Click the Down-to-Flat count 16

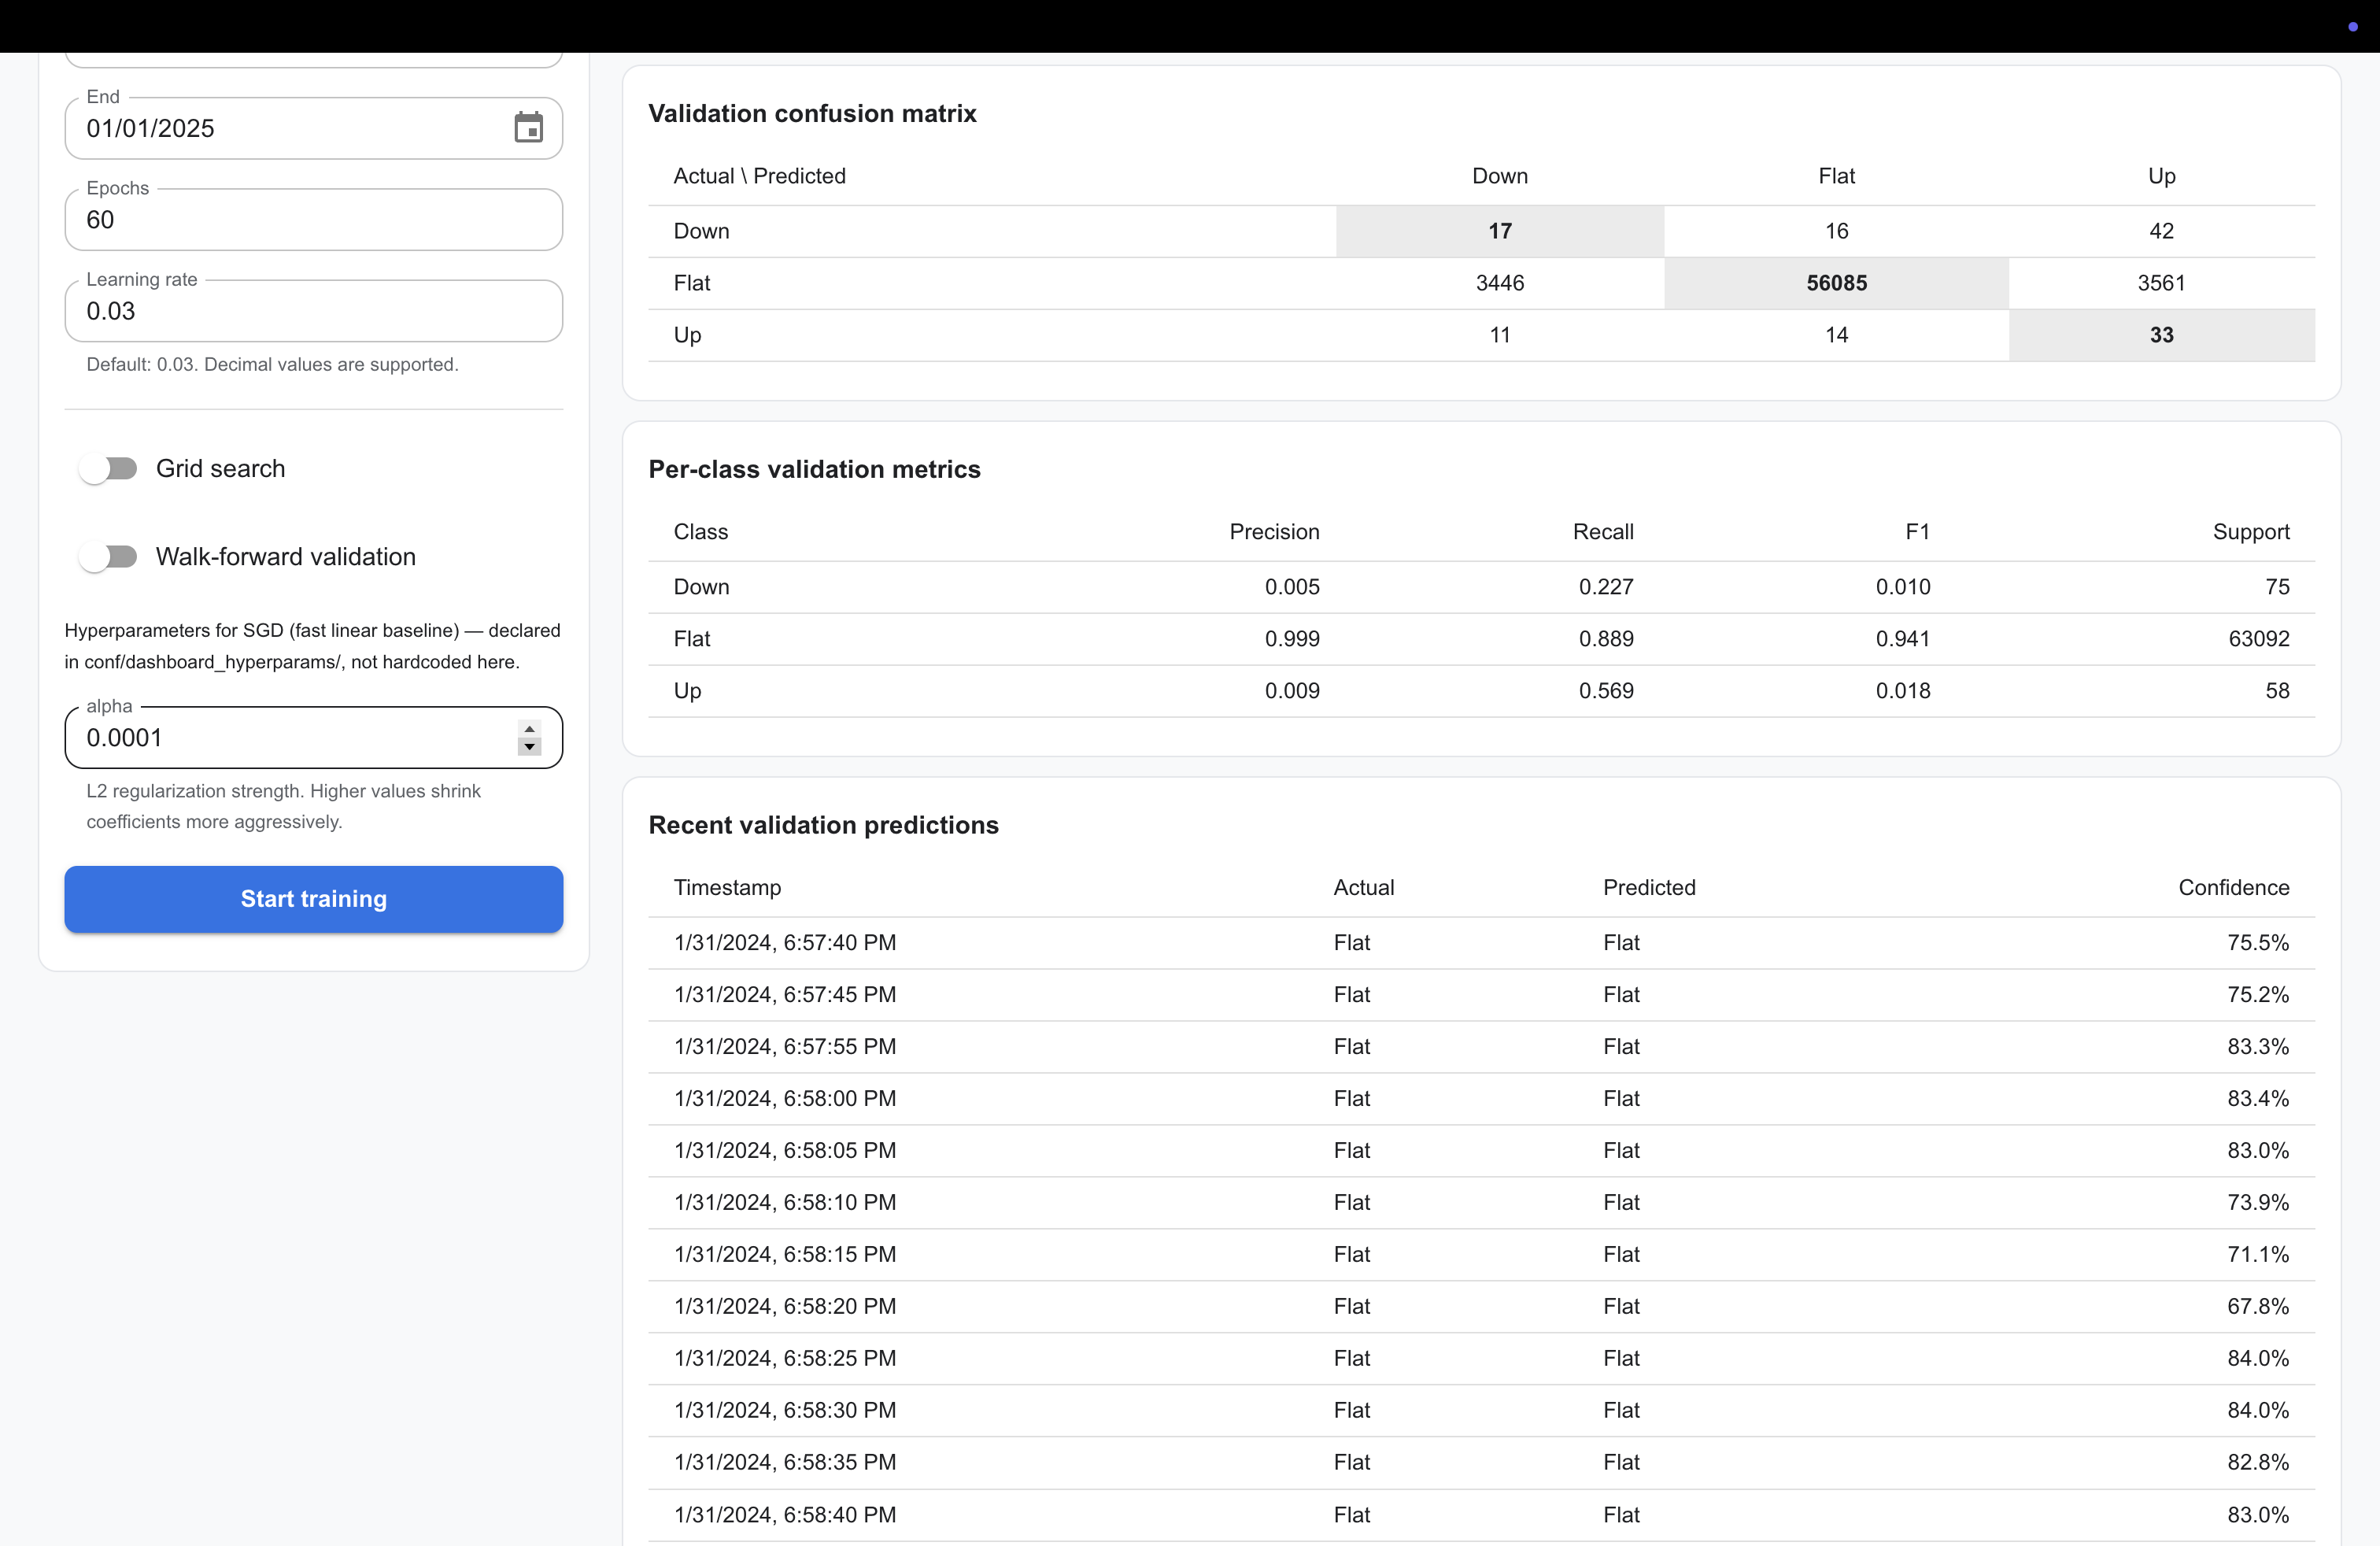click(1836, 231)
